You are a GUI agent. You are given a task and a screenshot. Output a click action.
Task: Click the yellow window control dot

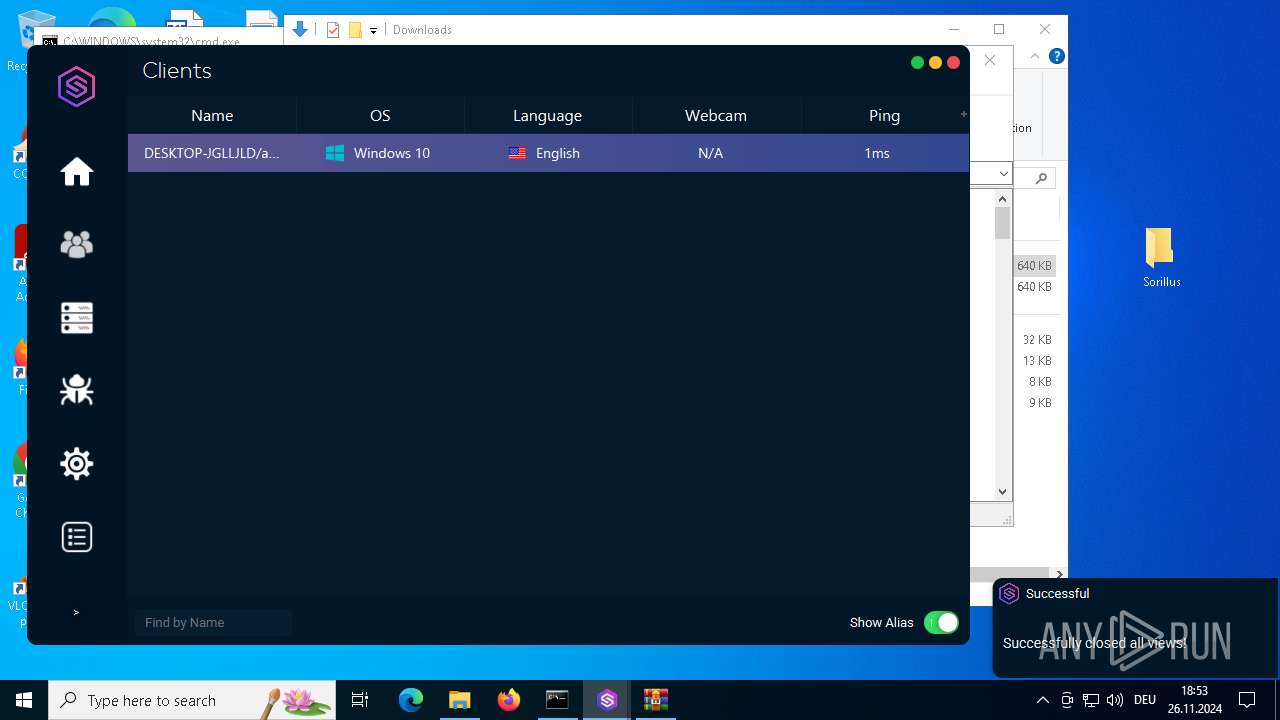pyautogui.click(x=935, y=63)
